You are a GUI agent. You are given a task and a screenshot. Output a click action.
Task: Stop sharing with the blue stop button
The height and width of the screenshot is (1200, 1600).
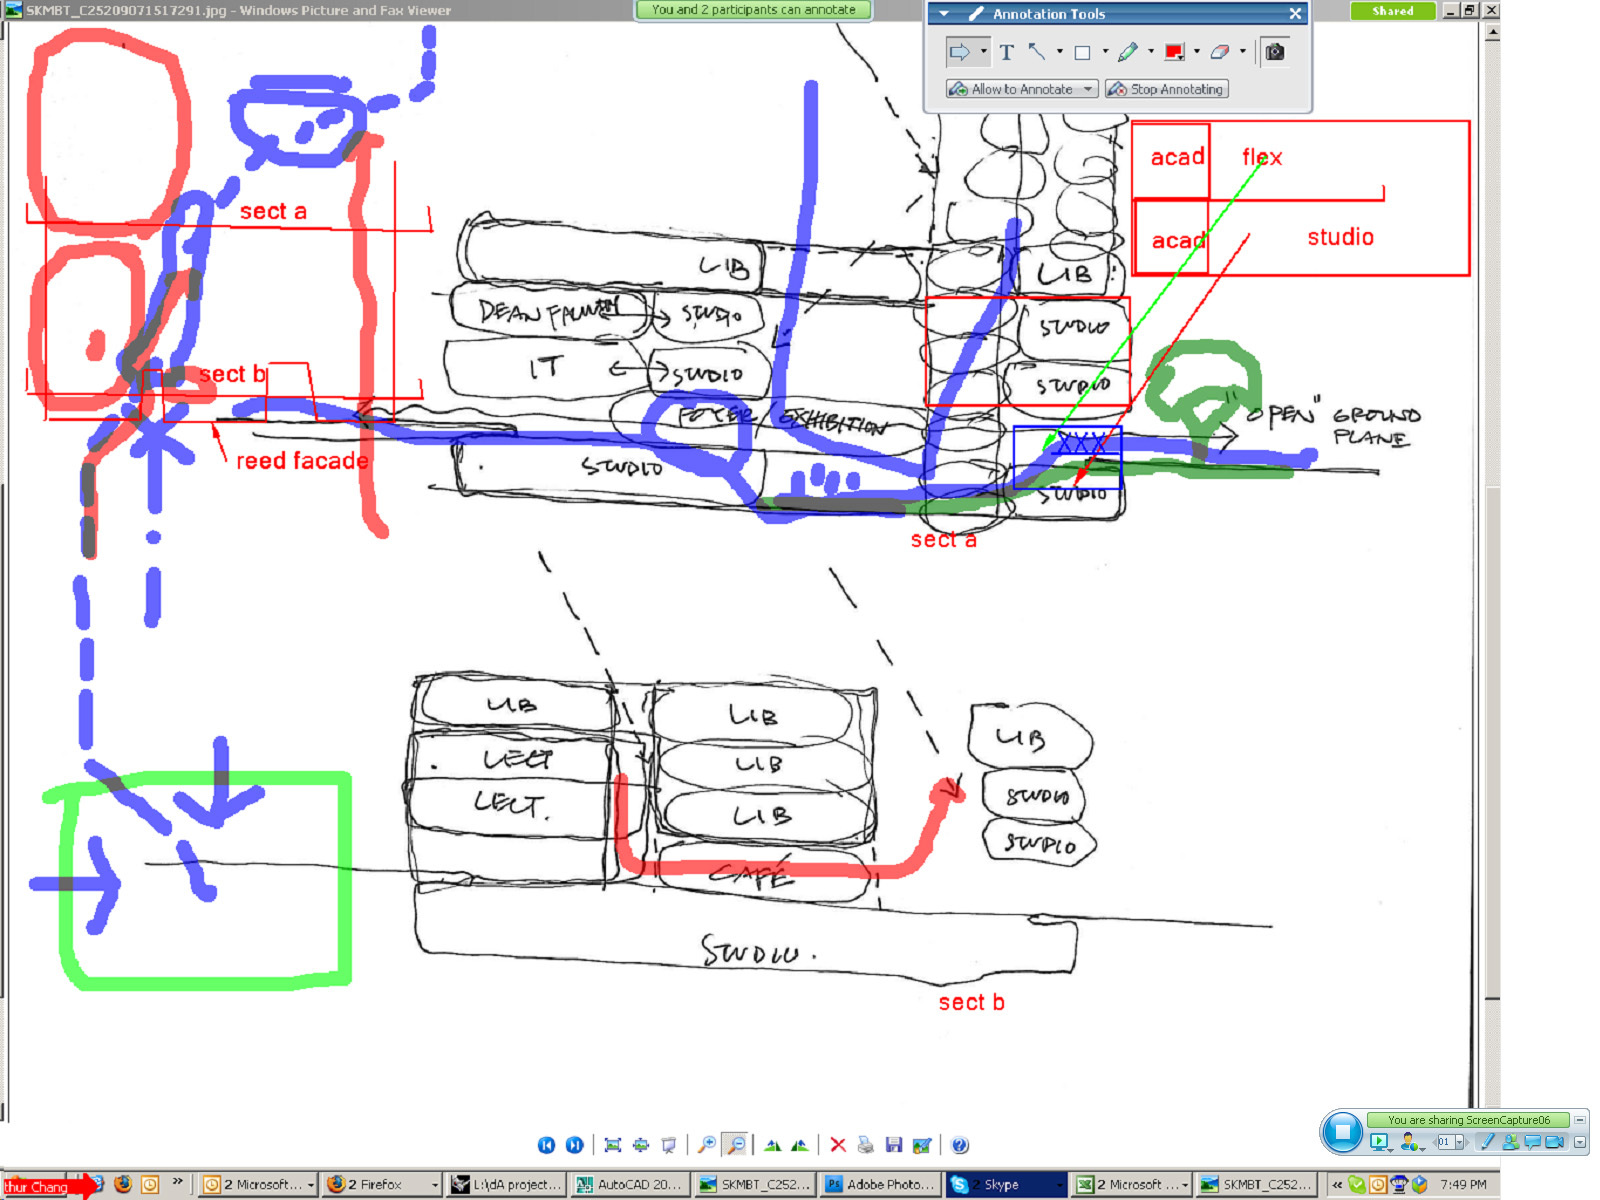[1342, 1132]
